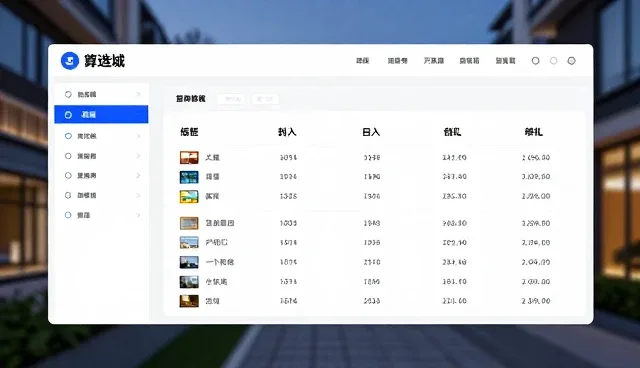This screenshot has width=640, height=368.
Task: Open the thumbnail in the row labeled starting with 一个
Action: [189, 262]
